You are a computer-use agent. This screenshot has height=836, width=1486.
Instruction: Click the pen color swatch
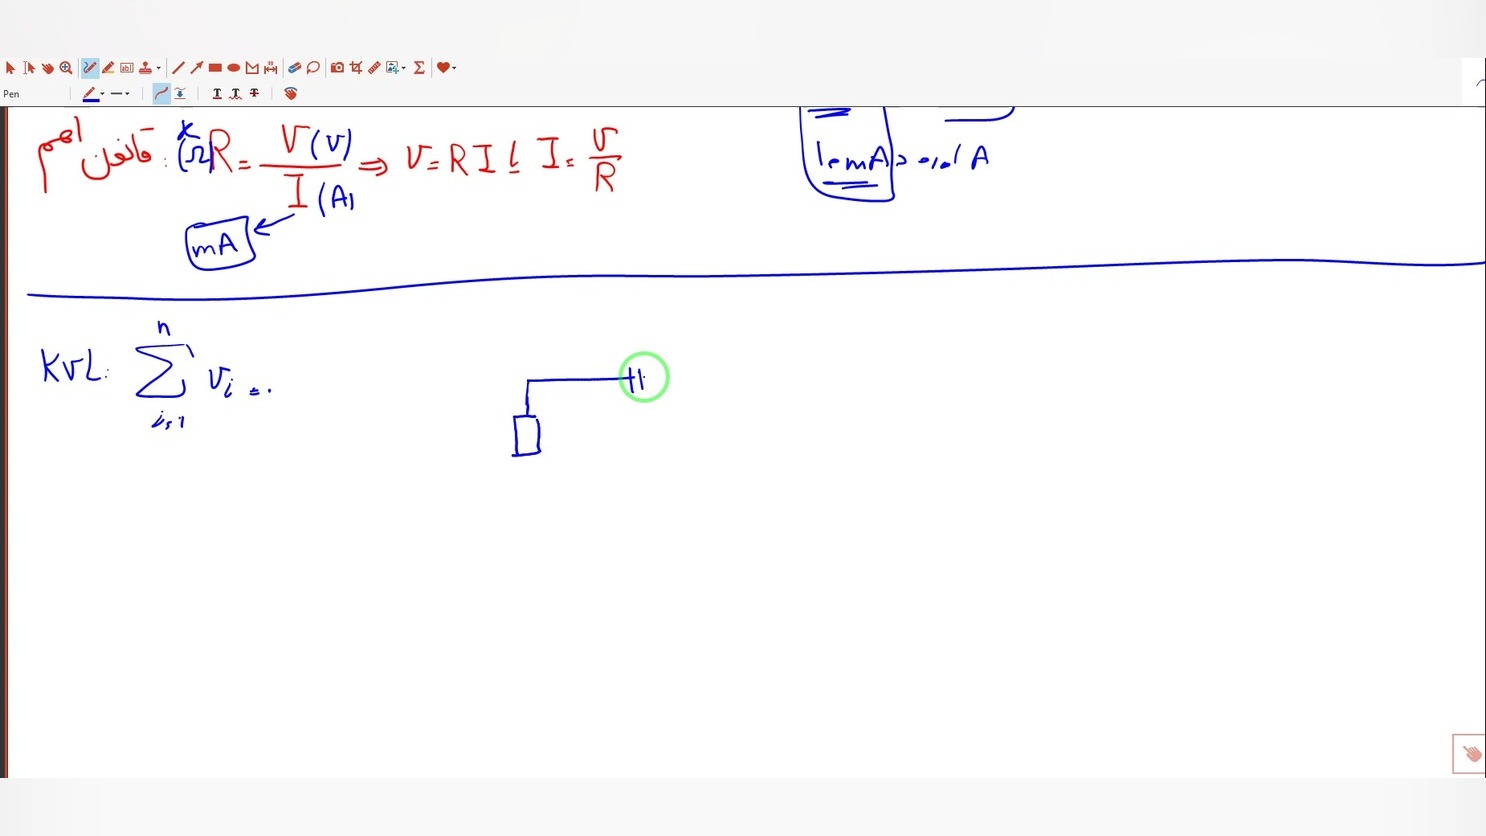(x=90, y=94)
